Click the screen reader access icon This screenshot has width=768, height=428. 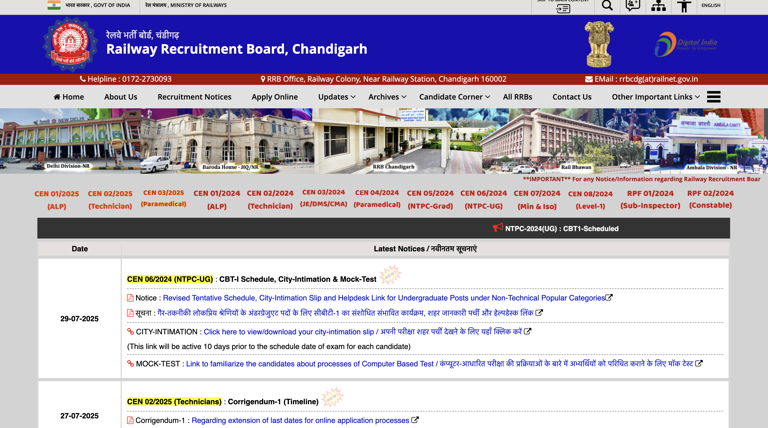pos(632,6)
